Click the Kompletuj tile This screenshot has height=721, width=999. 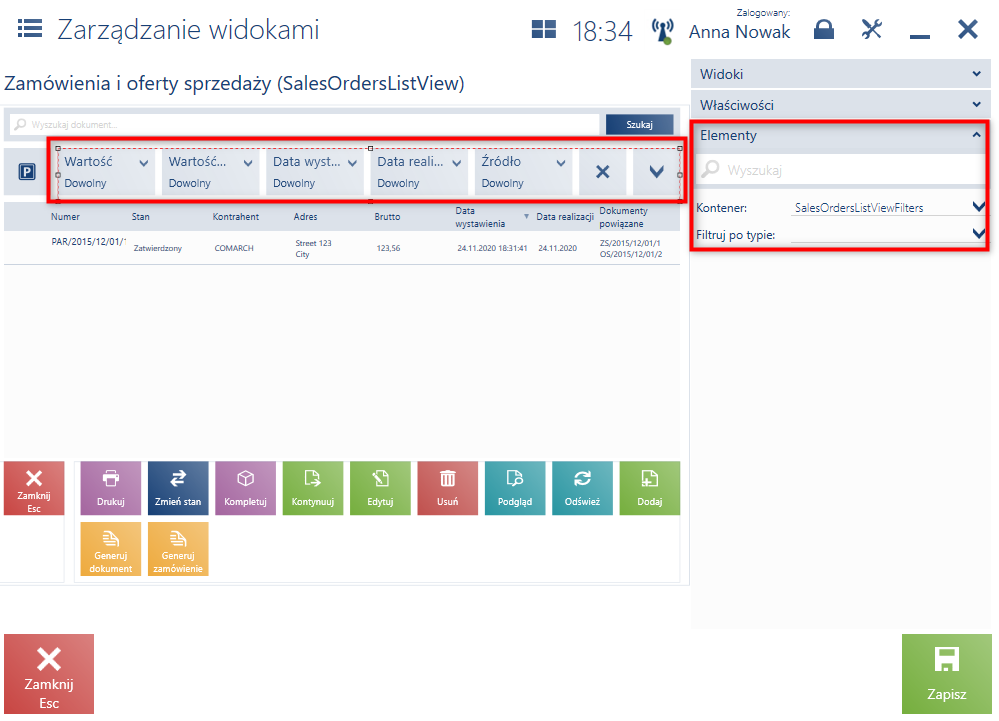coord(245,488)
